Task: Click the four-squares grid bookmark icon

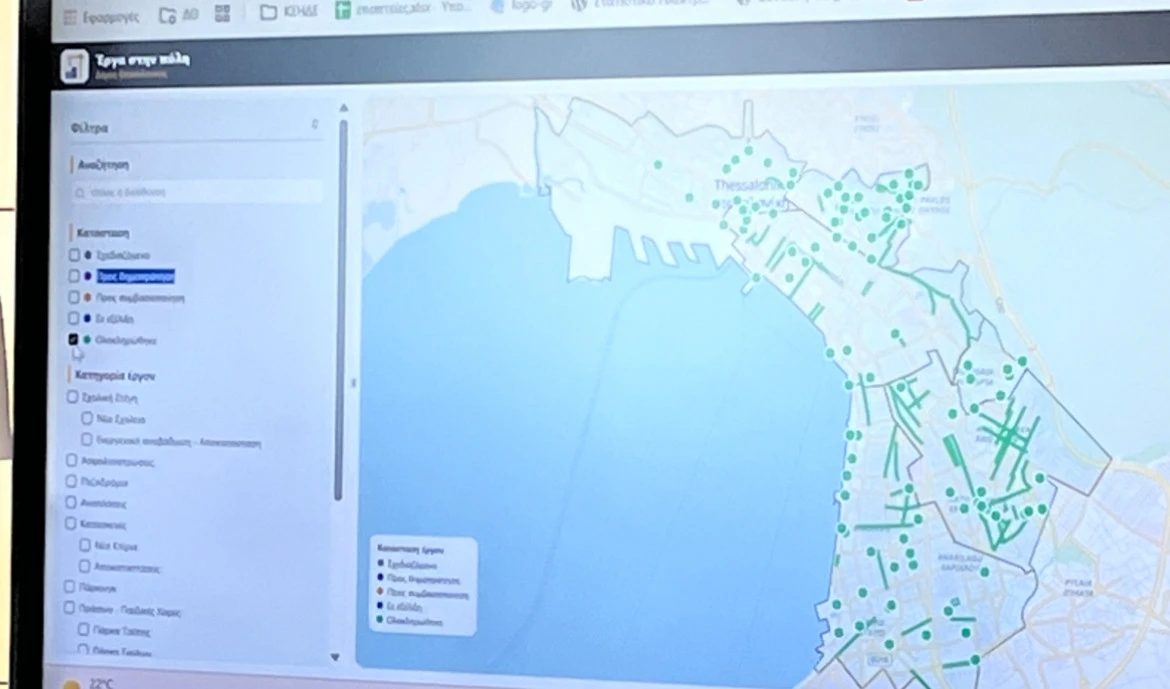Action: (222, 13)
